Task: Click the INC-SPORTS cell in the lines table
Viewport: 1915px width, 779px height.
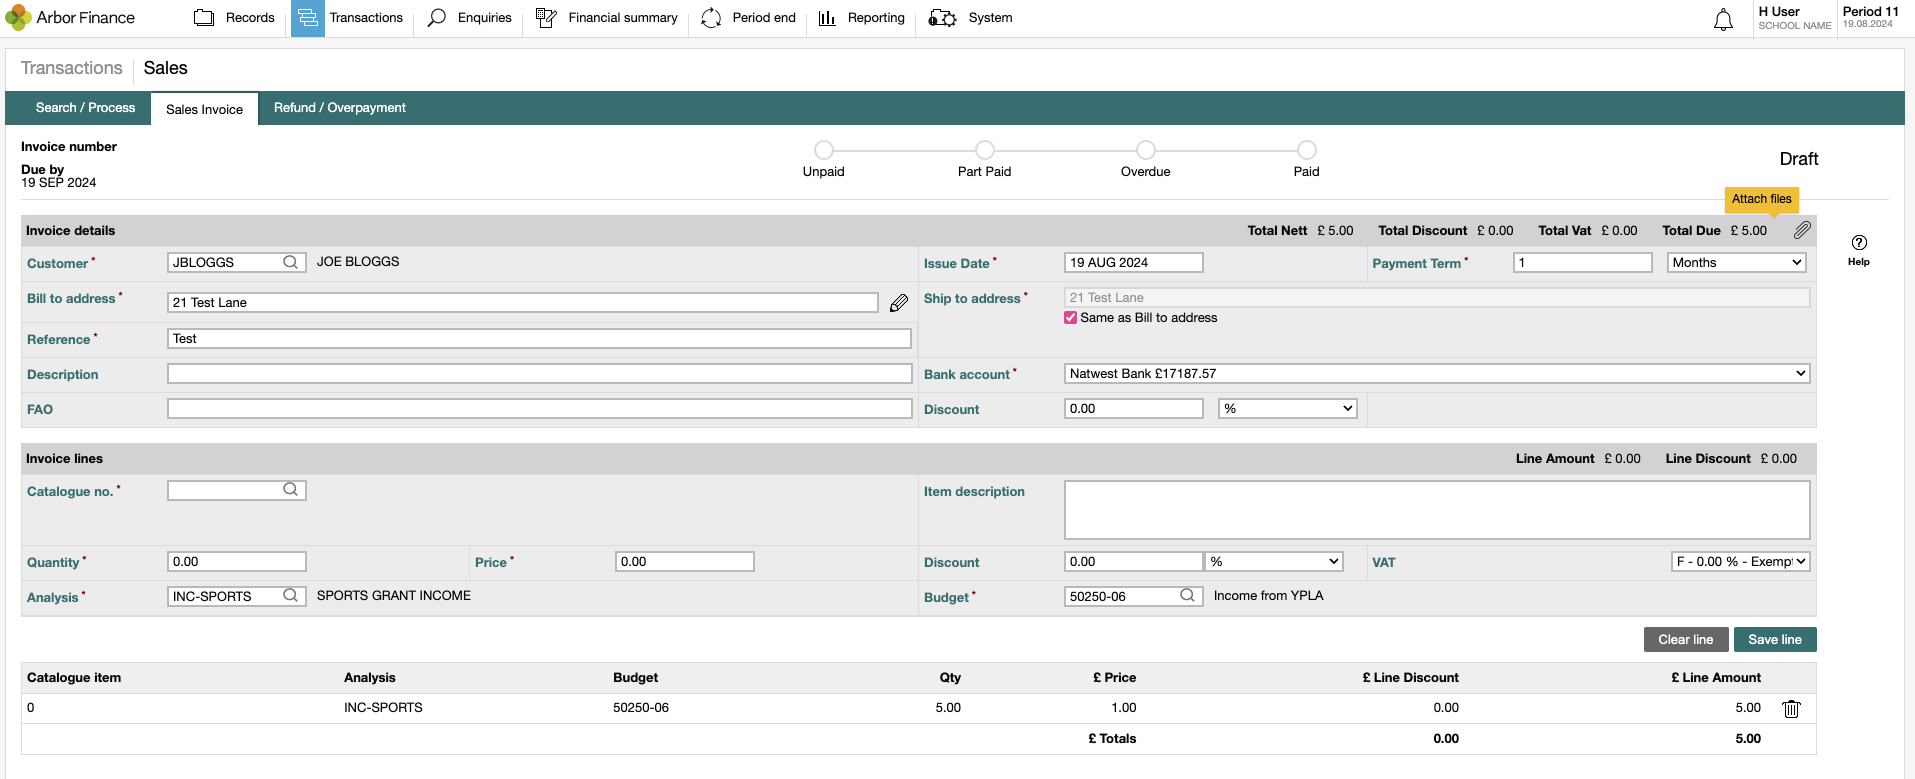Action: click(383, 708)
